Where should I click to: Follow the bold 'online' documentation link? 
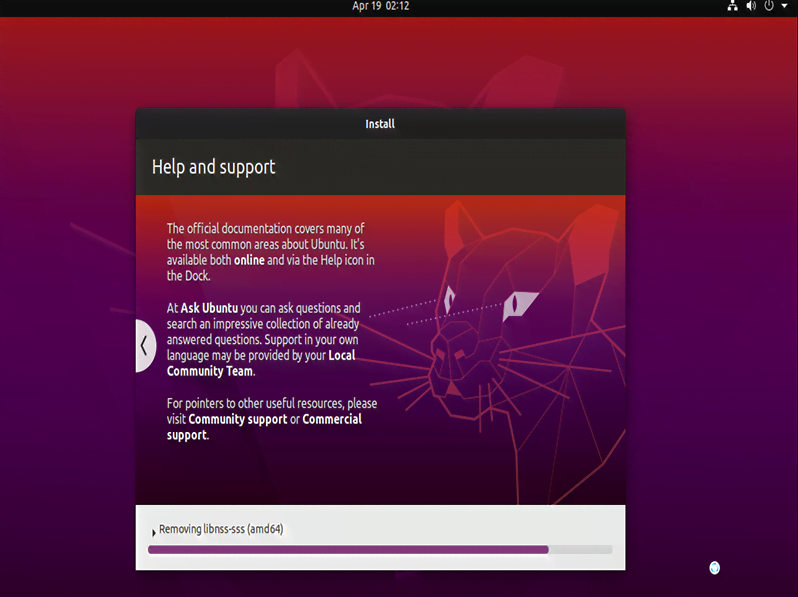point(249,260)
